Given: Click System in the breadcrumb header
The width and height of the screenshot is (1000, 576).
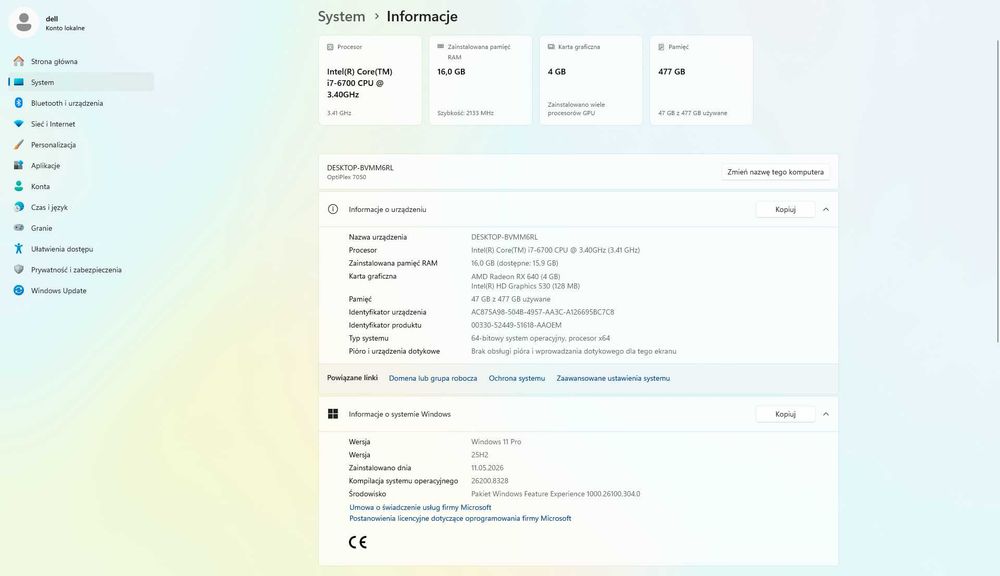Looking at the screenshot, I should [x=341, y=17].
